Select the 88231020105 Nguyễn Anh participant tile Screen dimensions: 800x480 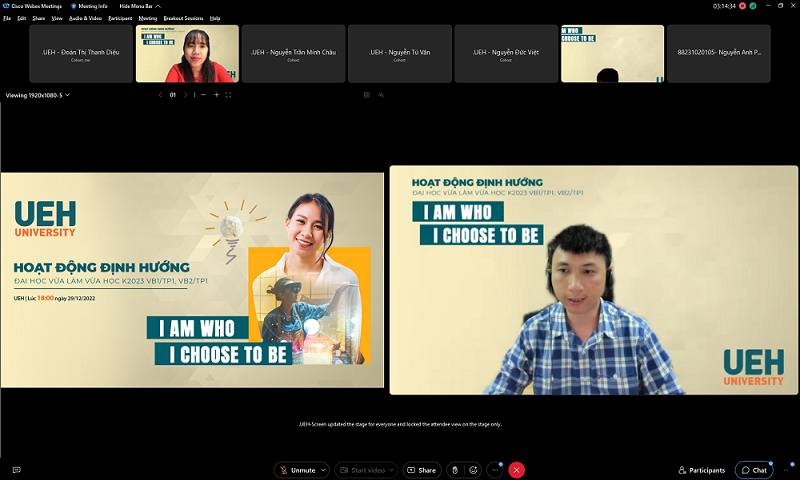[x=719, y=54]
